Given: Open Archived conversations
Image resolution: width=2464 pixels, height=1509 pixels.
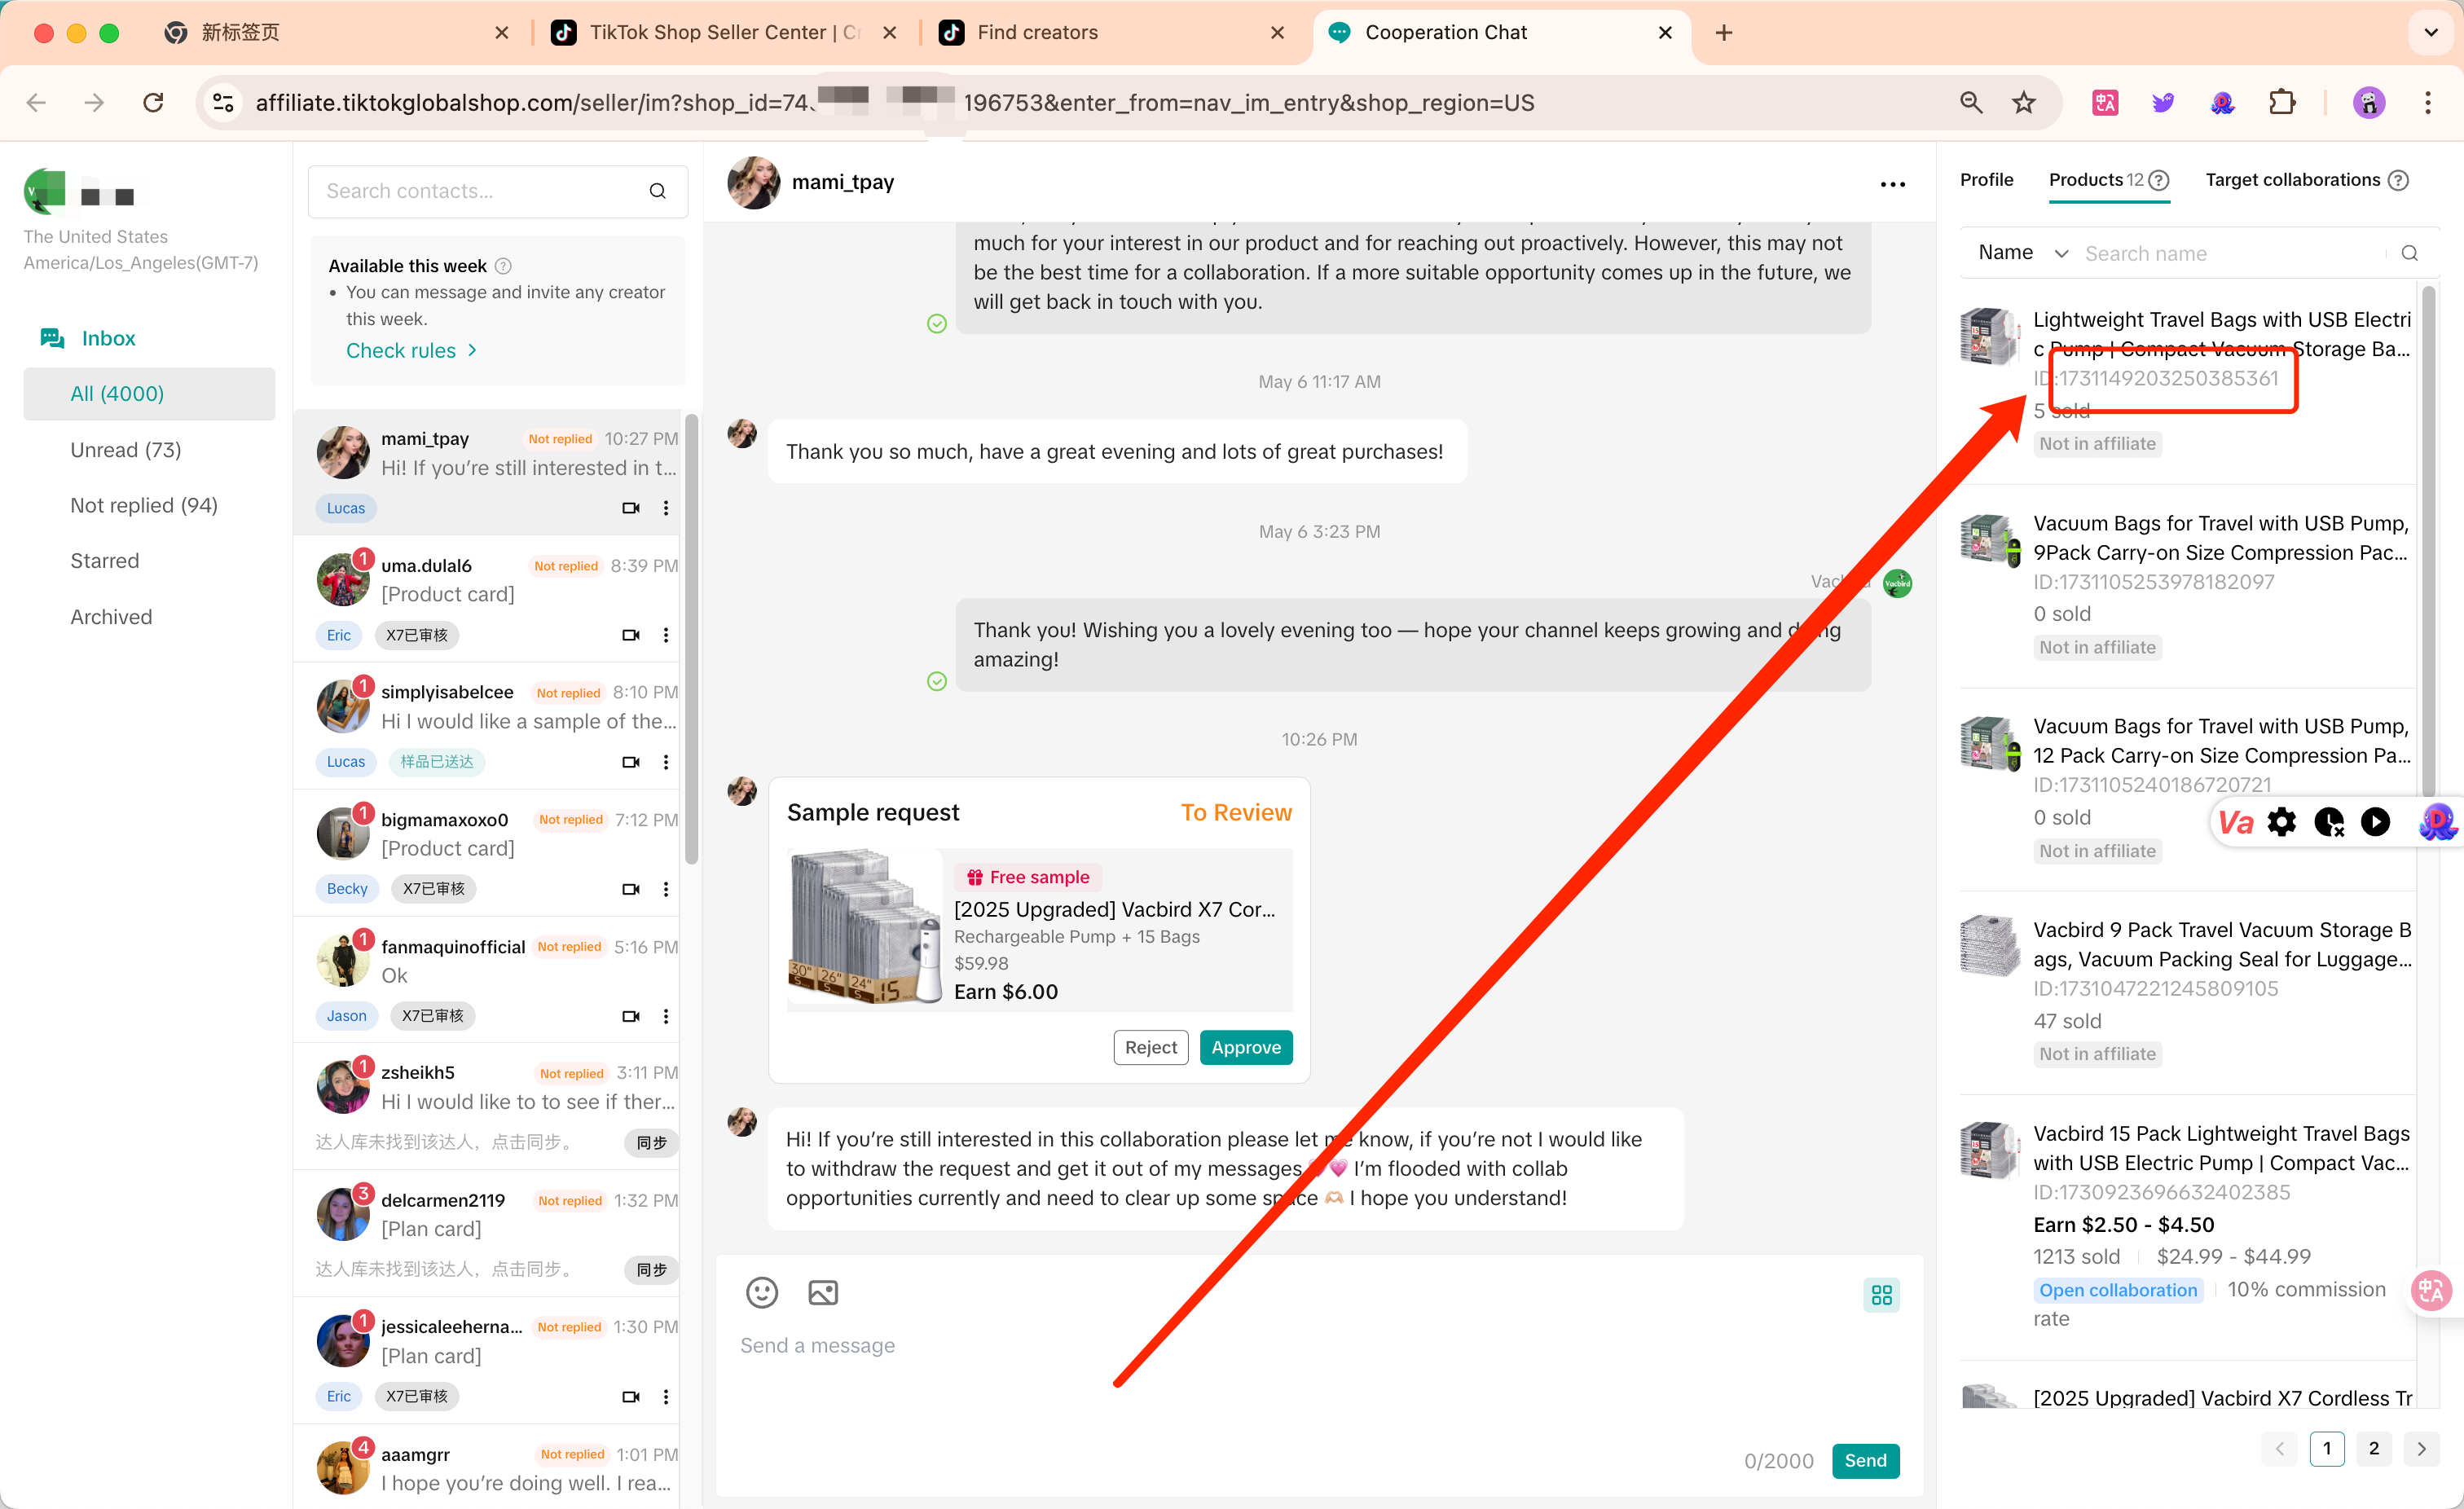Looking at the screenshot, I should (x=111, y=617).
